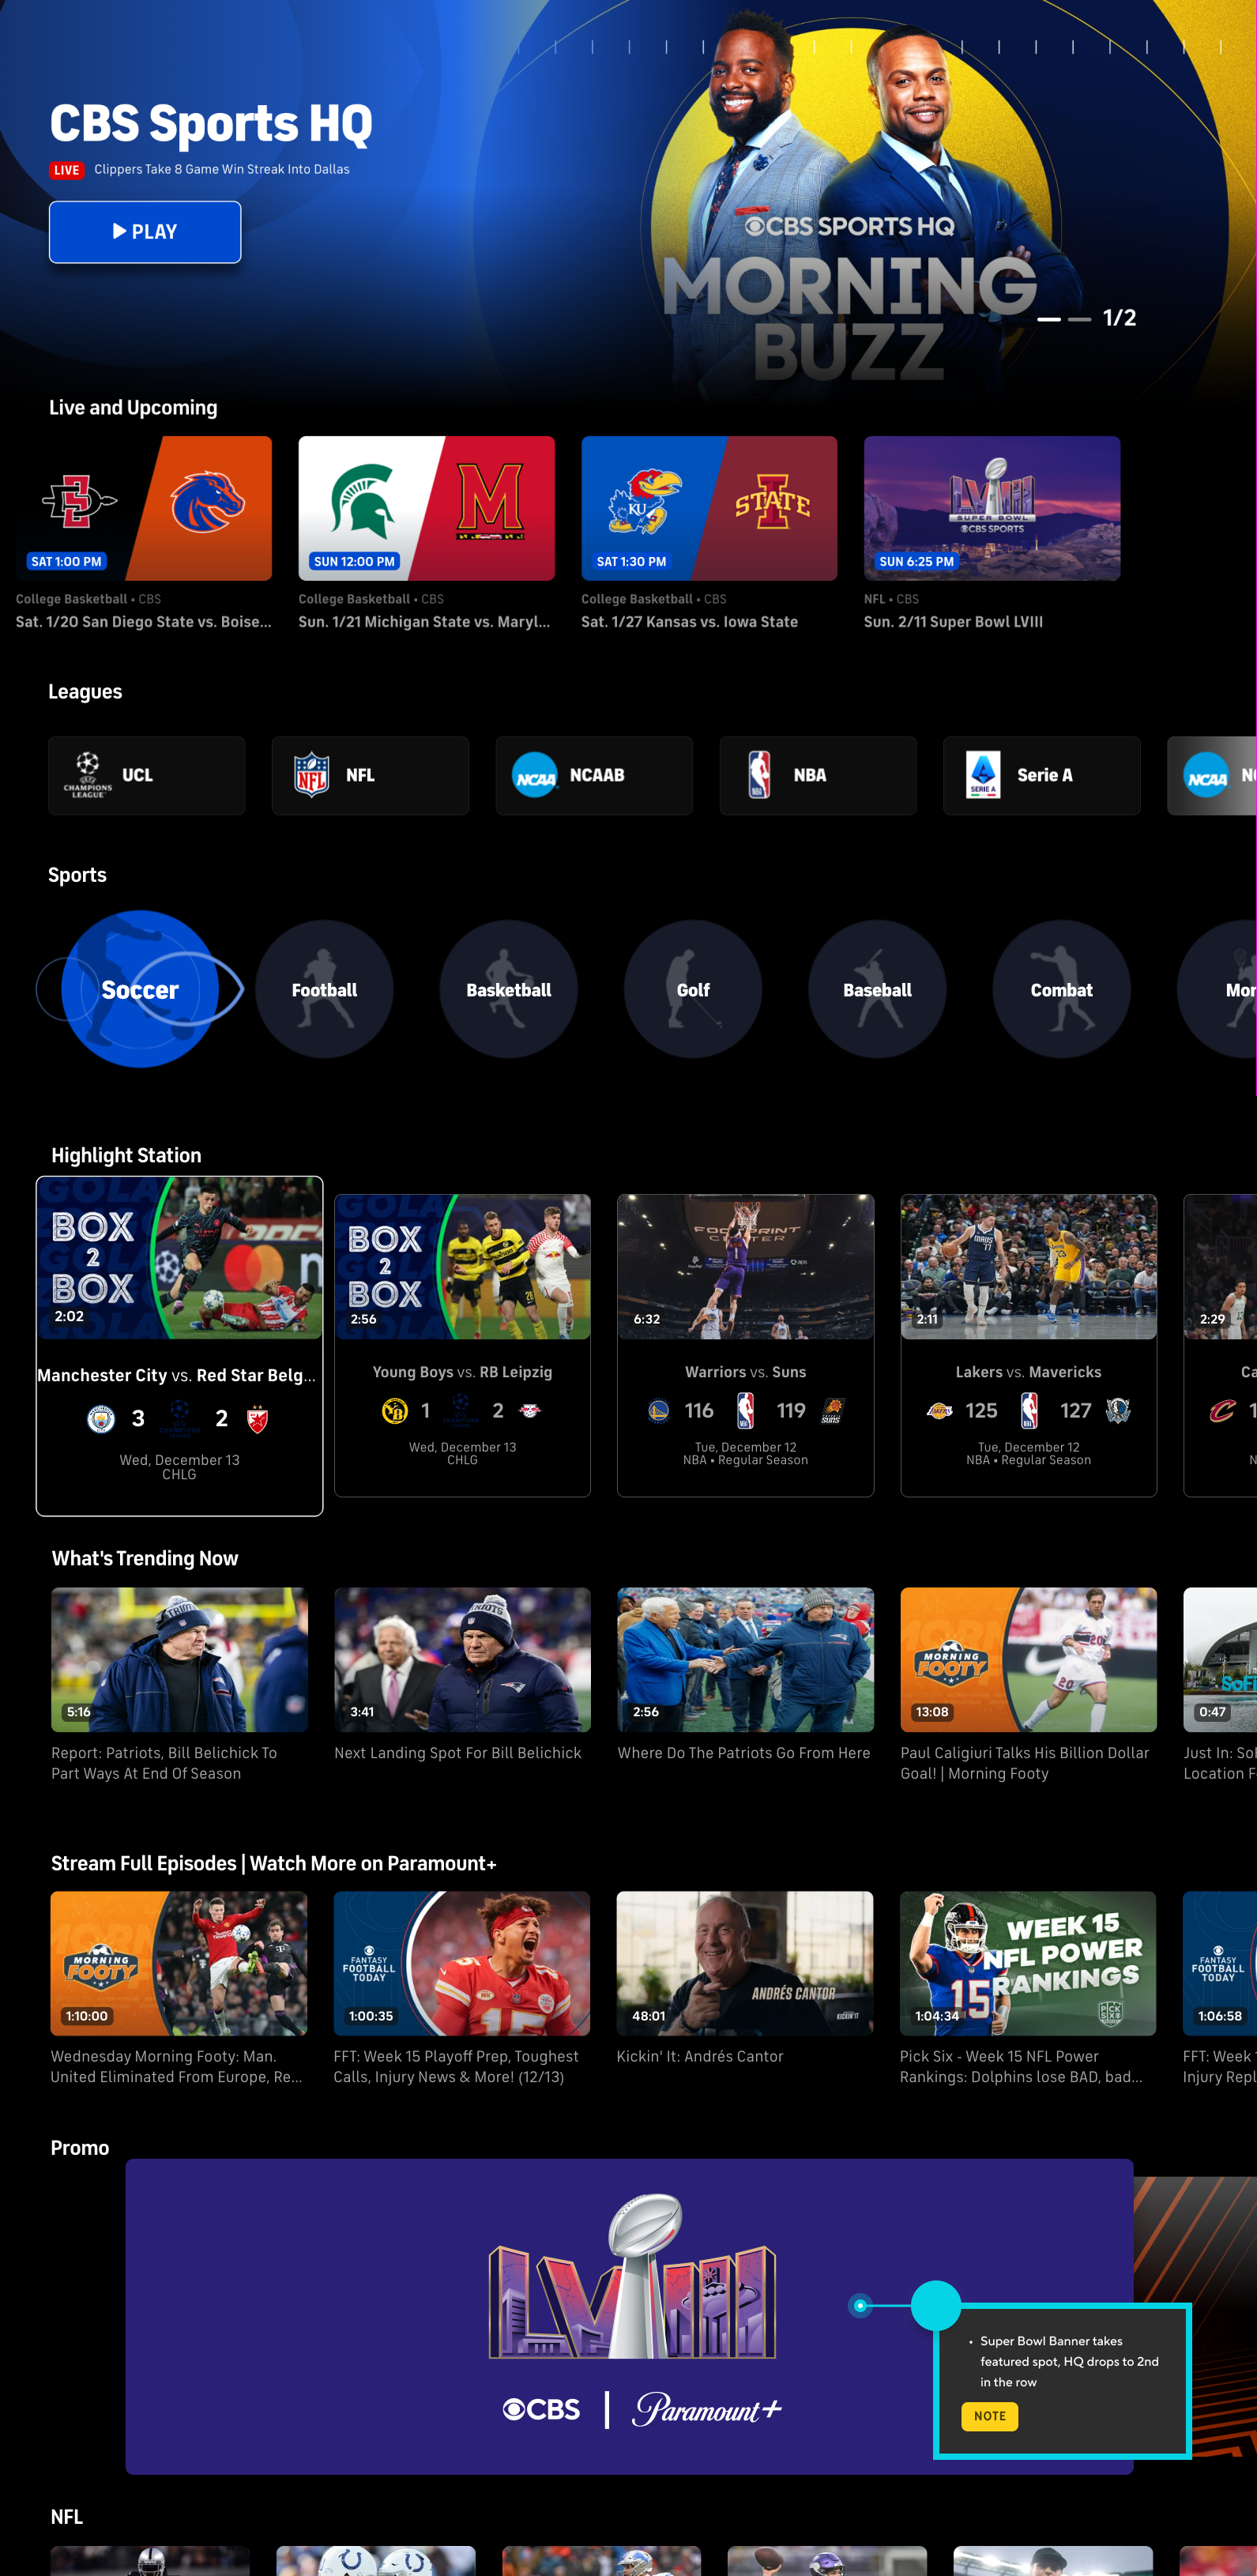Open Next Landing Spot For Bill Belichick video

[x=462, y=1660]
